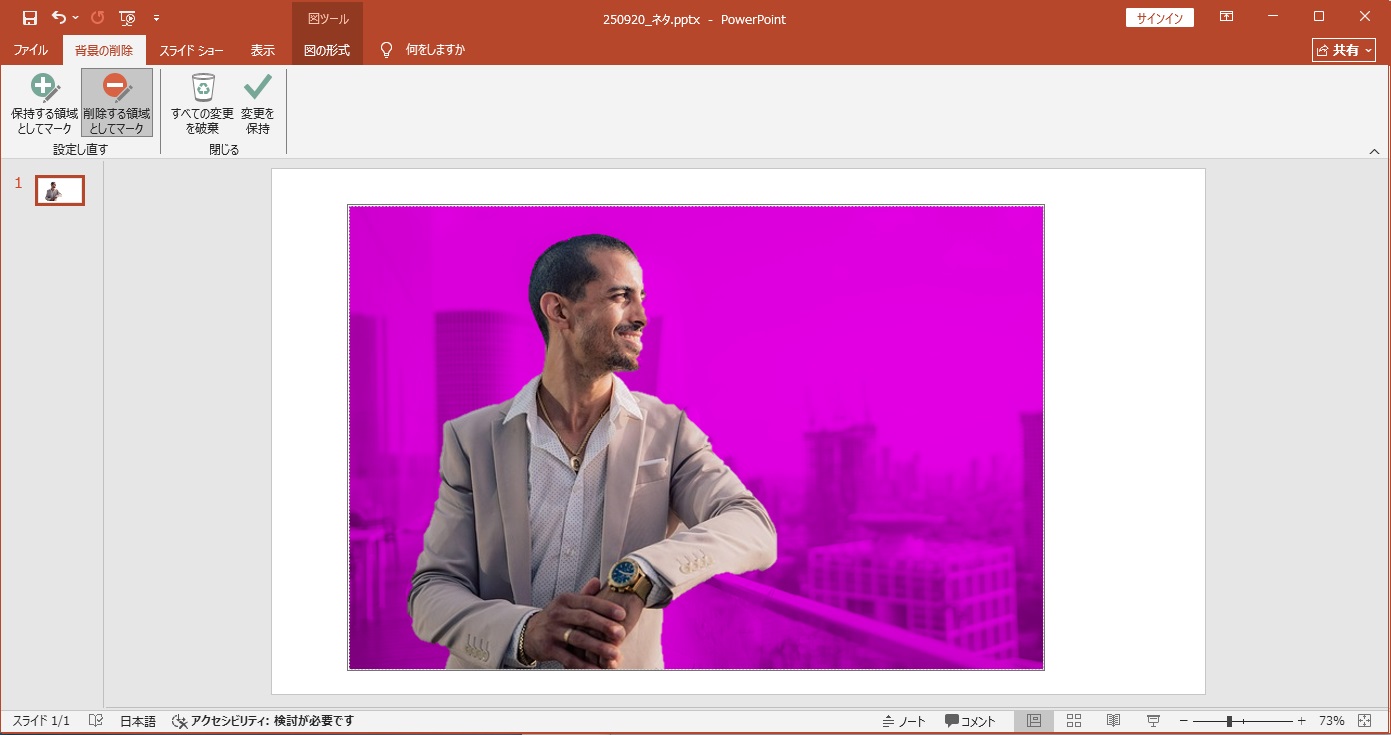Fit slide to current window icon
The width and height of the screenshot is (1391, 735).
tap(1365, 721)
